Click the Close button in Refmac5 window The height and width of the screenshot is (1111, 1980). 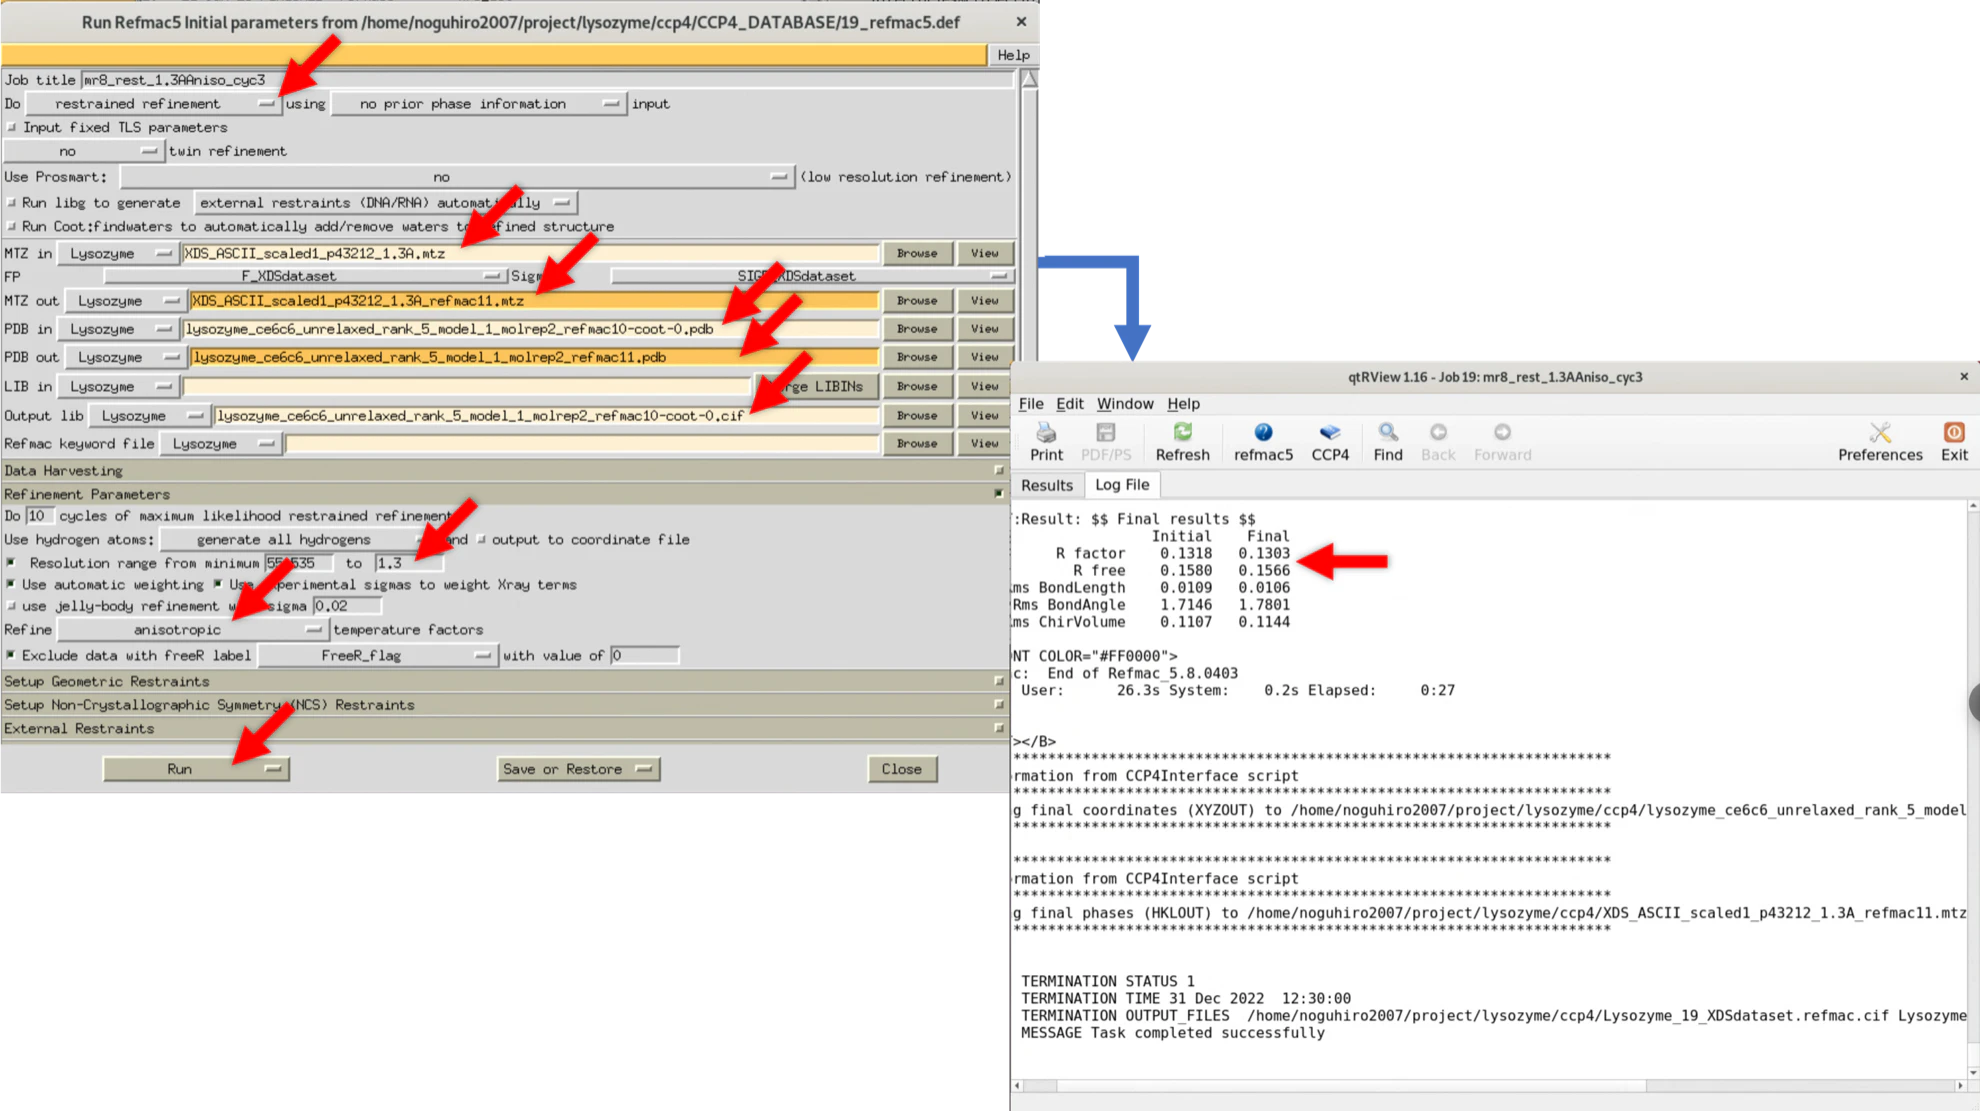pos(901,768)
